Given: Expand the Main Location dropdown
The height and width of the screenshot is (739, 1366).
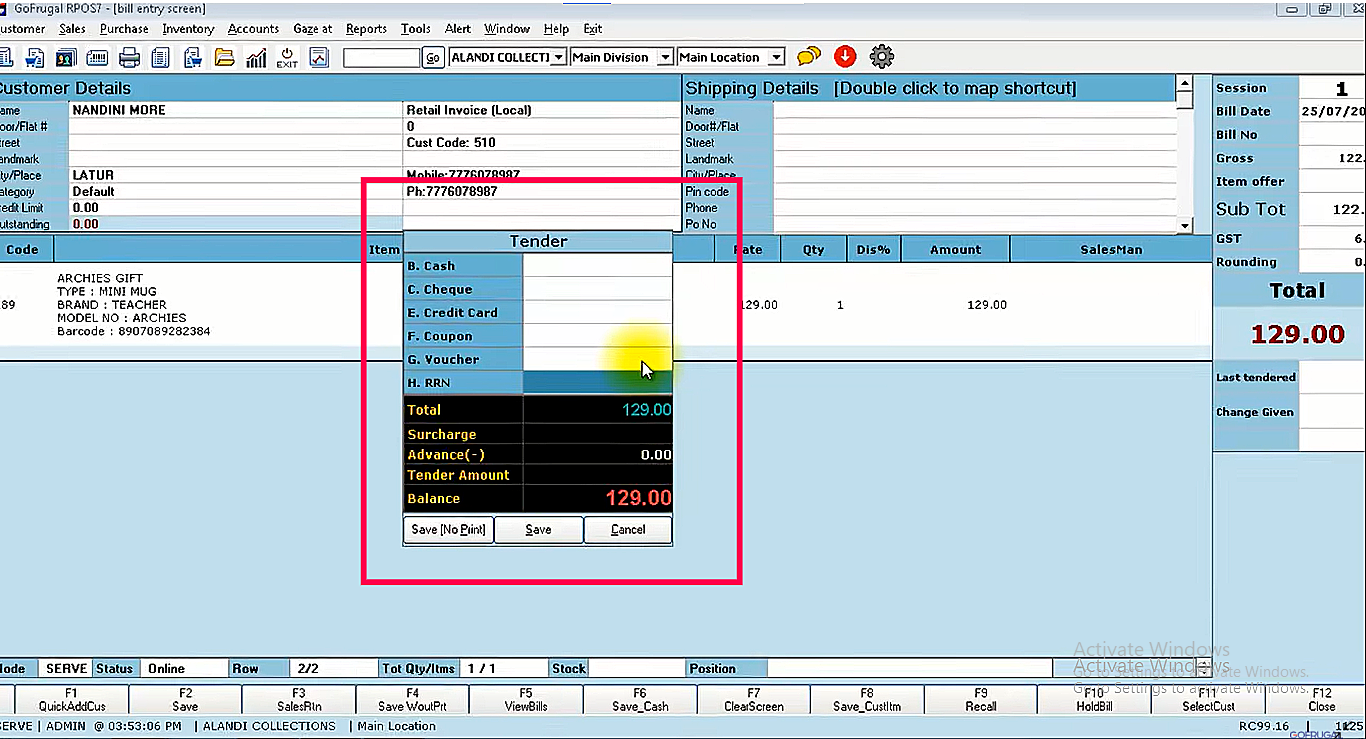Looking at the screenshot, I should point(776,58).
